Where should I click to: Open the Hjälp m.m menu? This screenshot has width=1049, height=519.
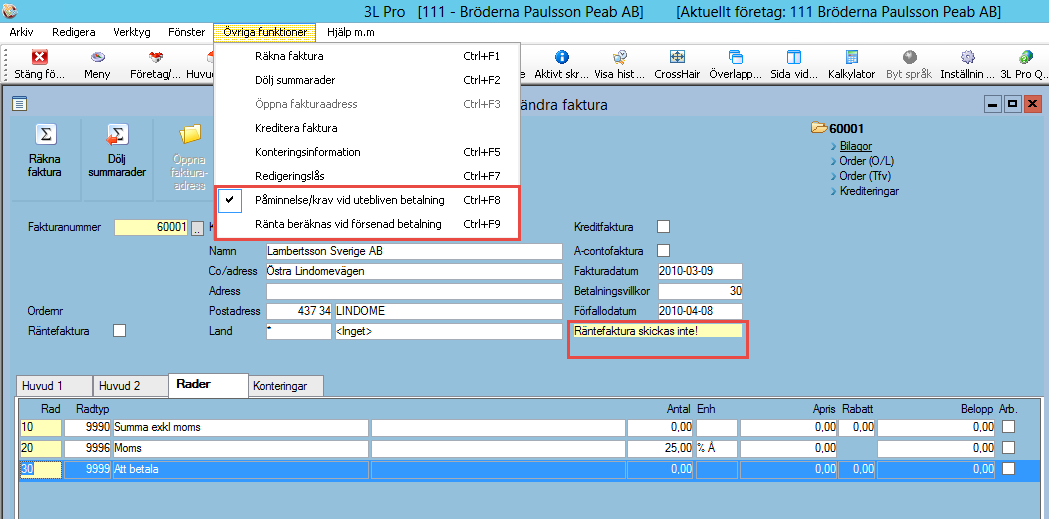351,32
